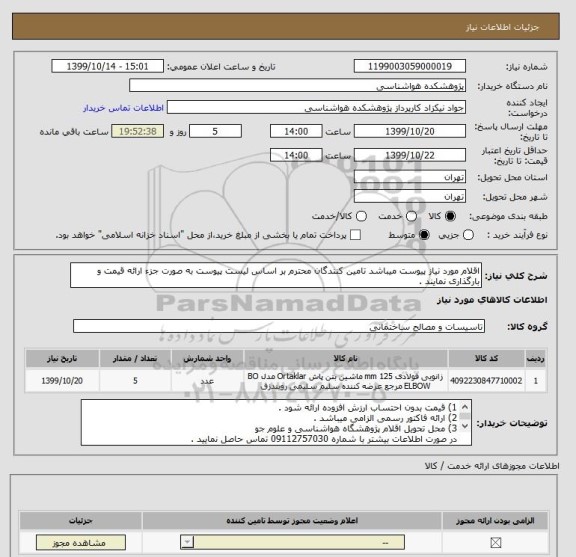Click the جزئیات column header
The height and width of the screenshot is (557, 576).
coord(80,521)
